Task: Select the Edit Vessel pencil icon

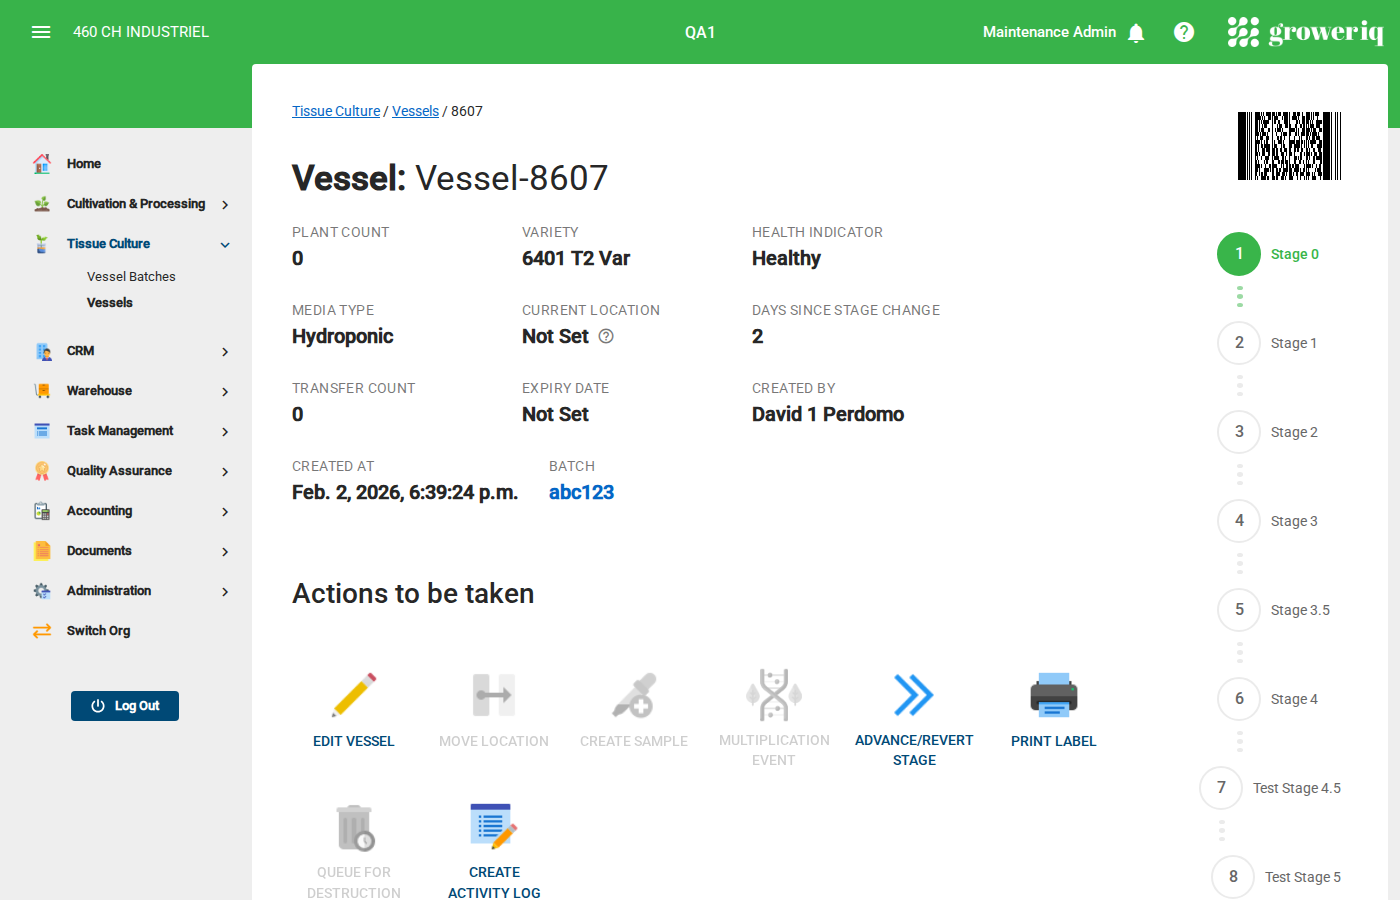Action: (x=354, y=694)
